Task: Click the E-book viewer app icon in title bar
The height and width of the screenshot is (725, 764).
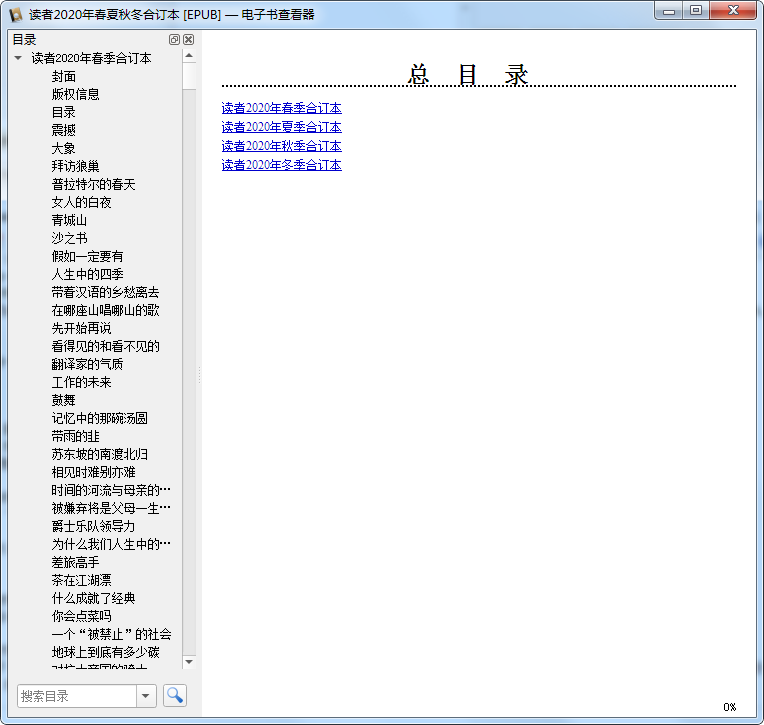Action: click(16, 15)
